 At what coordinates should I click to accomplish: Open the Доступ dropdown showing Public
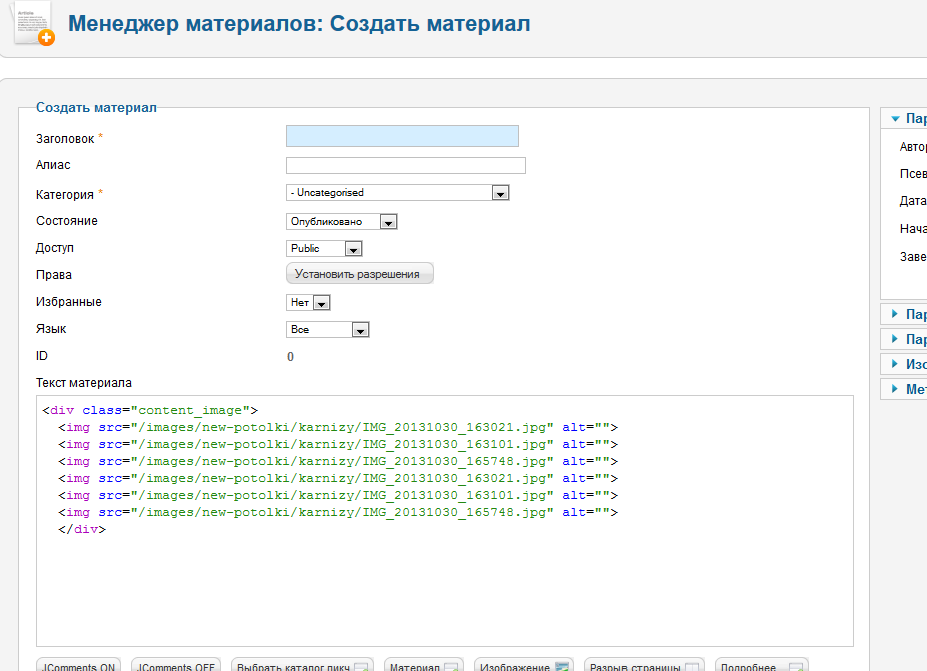pyautogui.click(x=324, y=249)
